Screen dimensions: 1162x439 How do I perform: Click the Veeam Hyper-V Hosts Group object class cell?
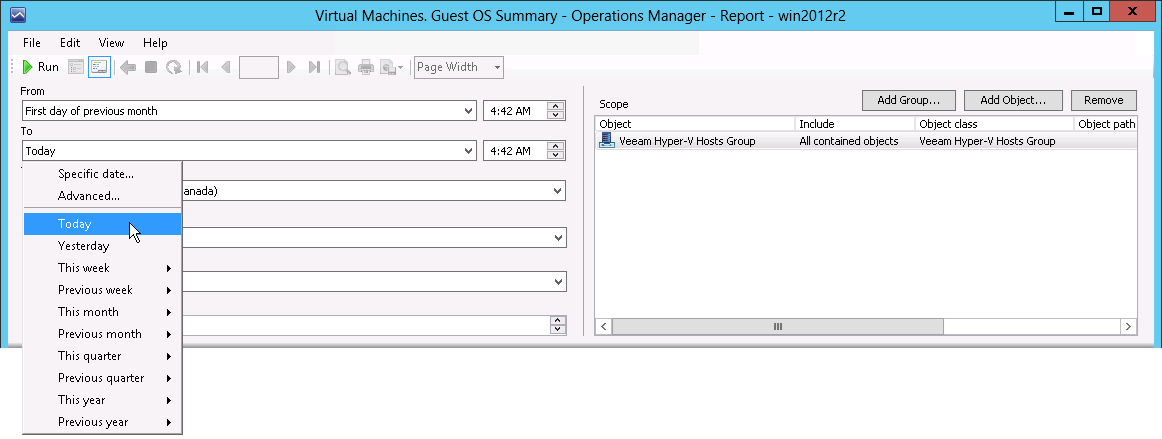[x=987, y=141]
